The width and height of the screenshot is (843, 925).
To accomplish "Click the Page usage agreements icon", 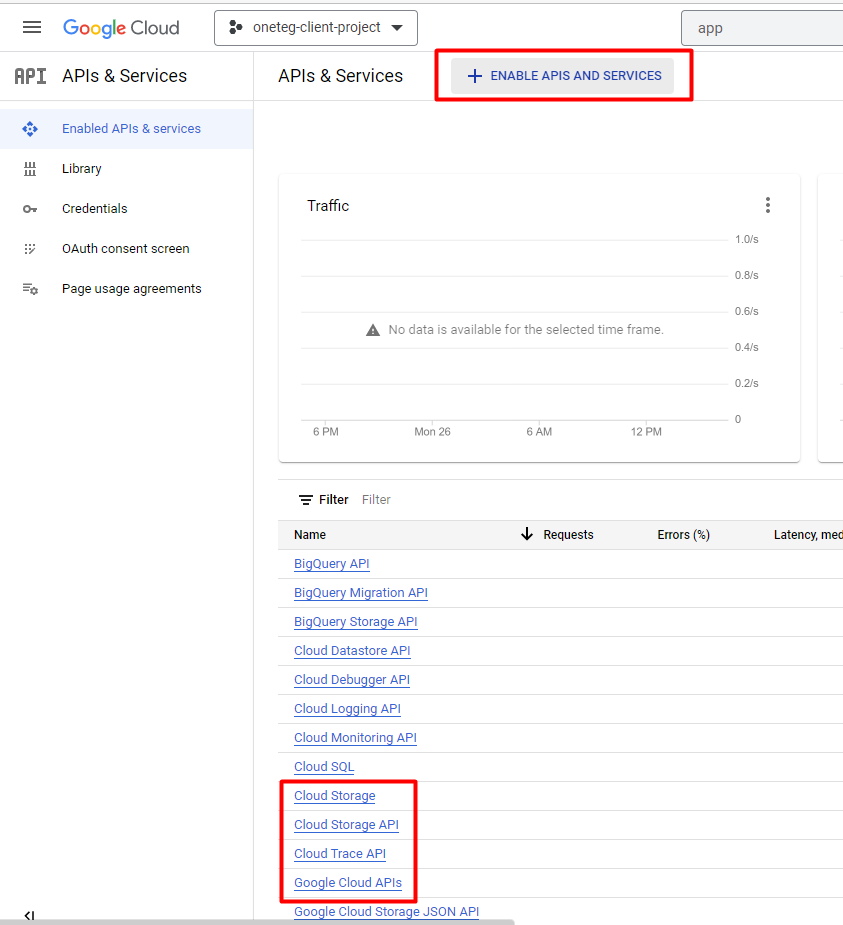I will 30,289.
